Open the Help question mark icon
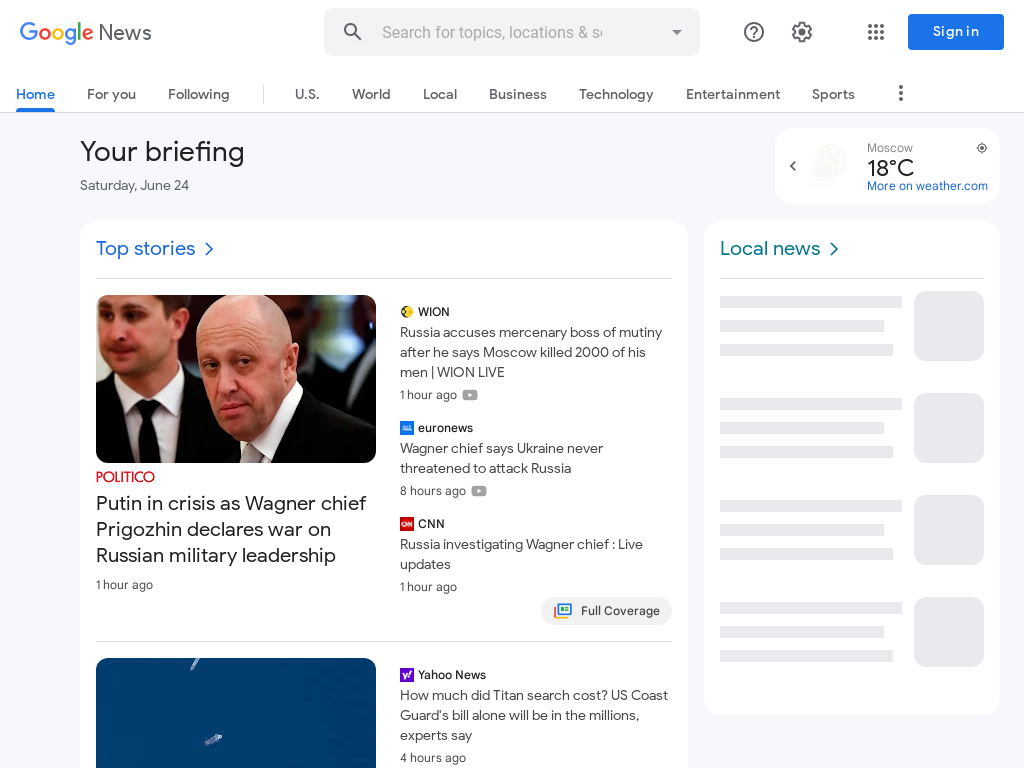The image size is (1024, 768). pos(754,32)
